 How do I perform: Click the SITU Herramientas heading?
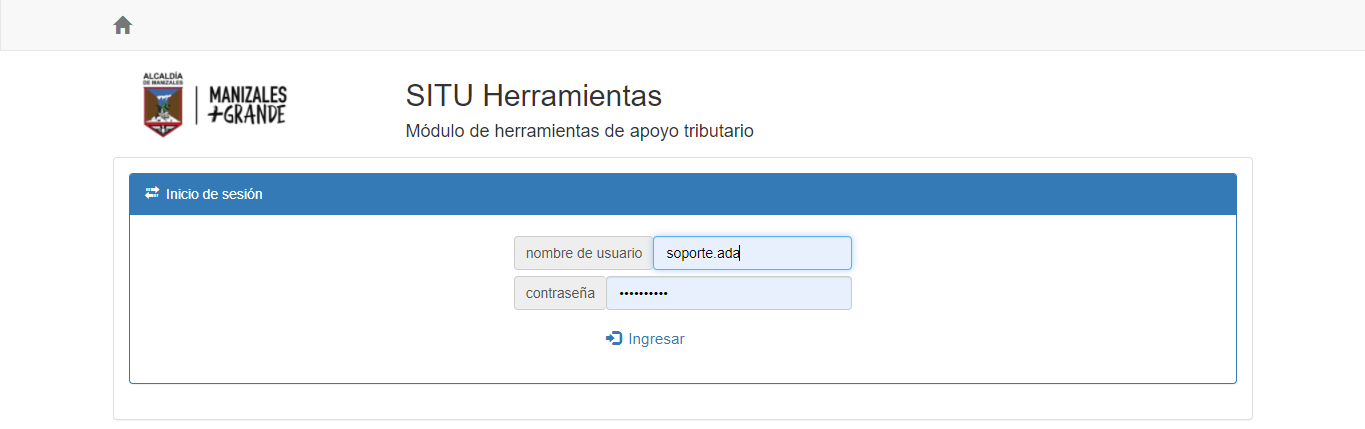(533, 96)
